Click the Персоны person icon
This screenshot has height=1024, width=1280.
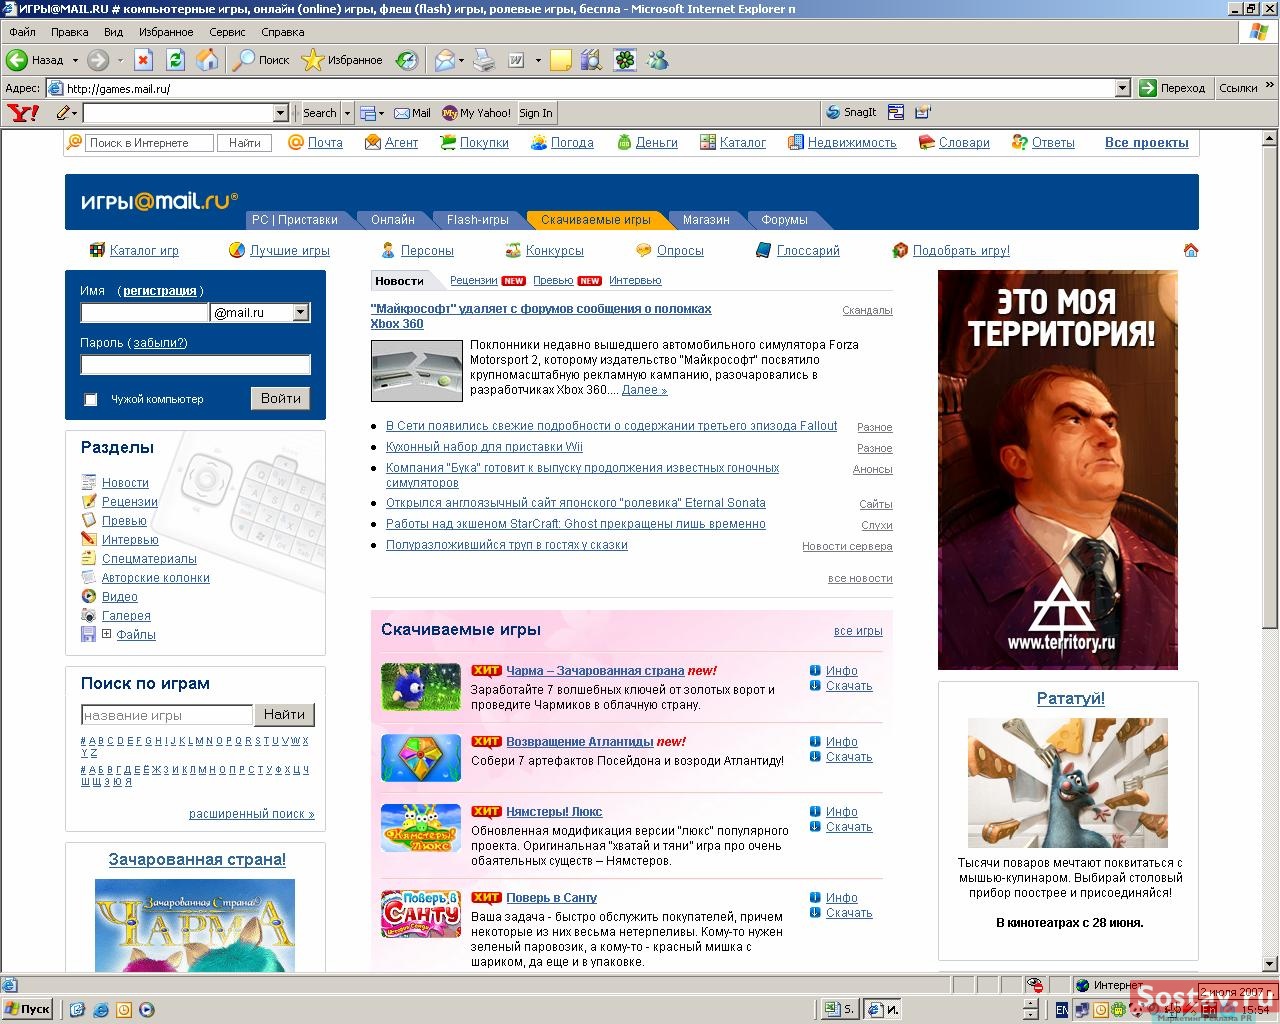pos(388,250)
